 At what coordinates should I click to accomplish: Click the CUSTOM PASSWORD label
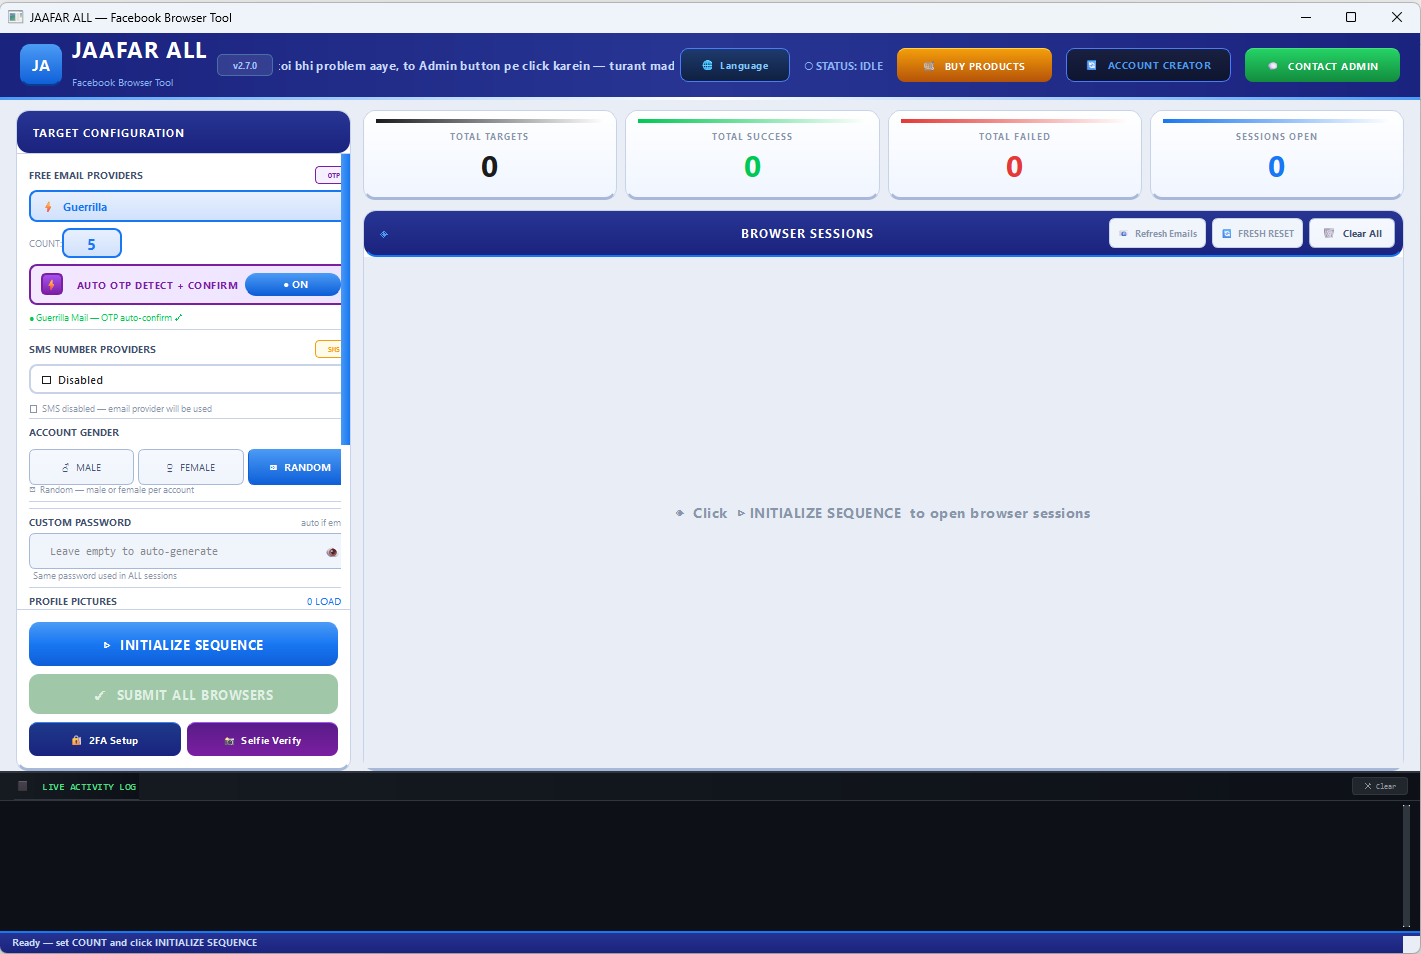pyautogui.click(x=80, y=523)
